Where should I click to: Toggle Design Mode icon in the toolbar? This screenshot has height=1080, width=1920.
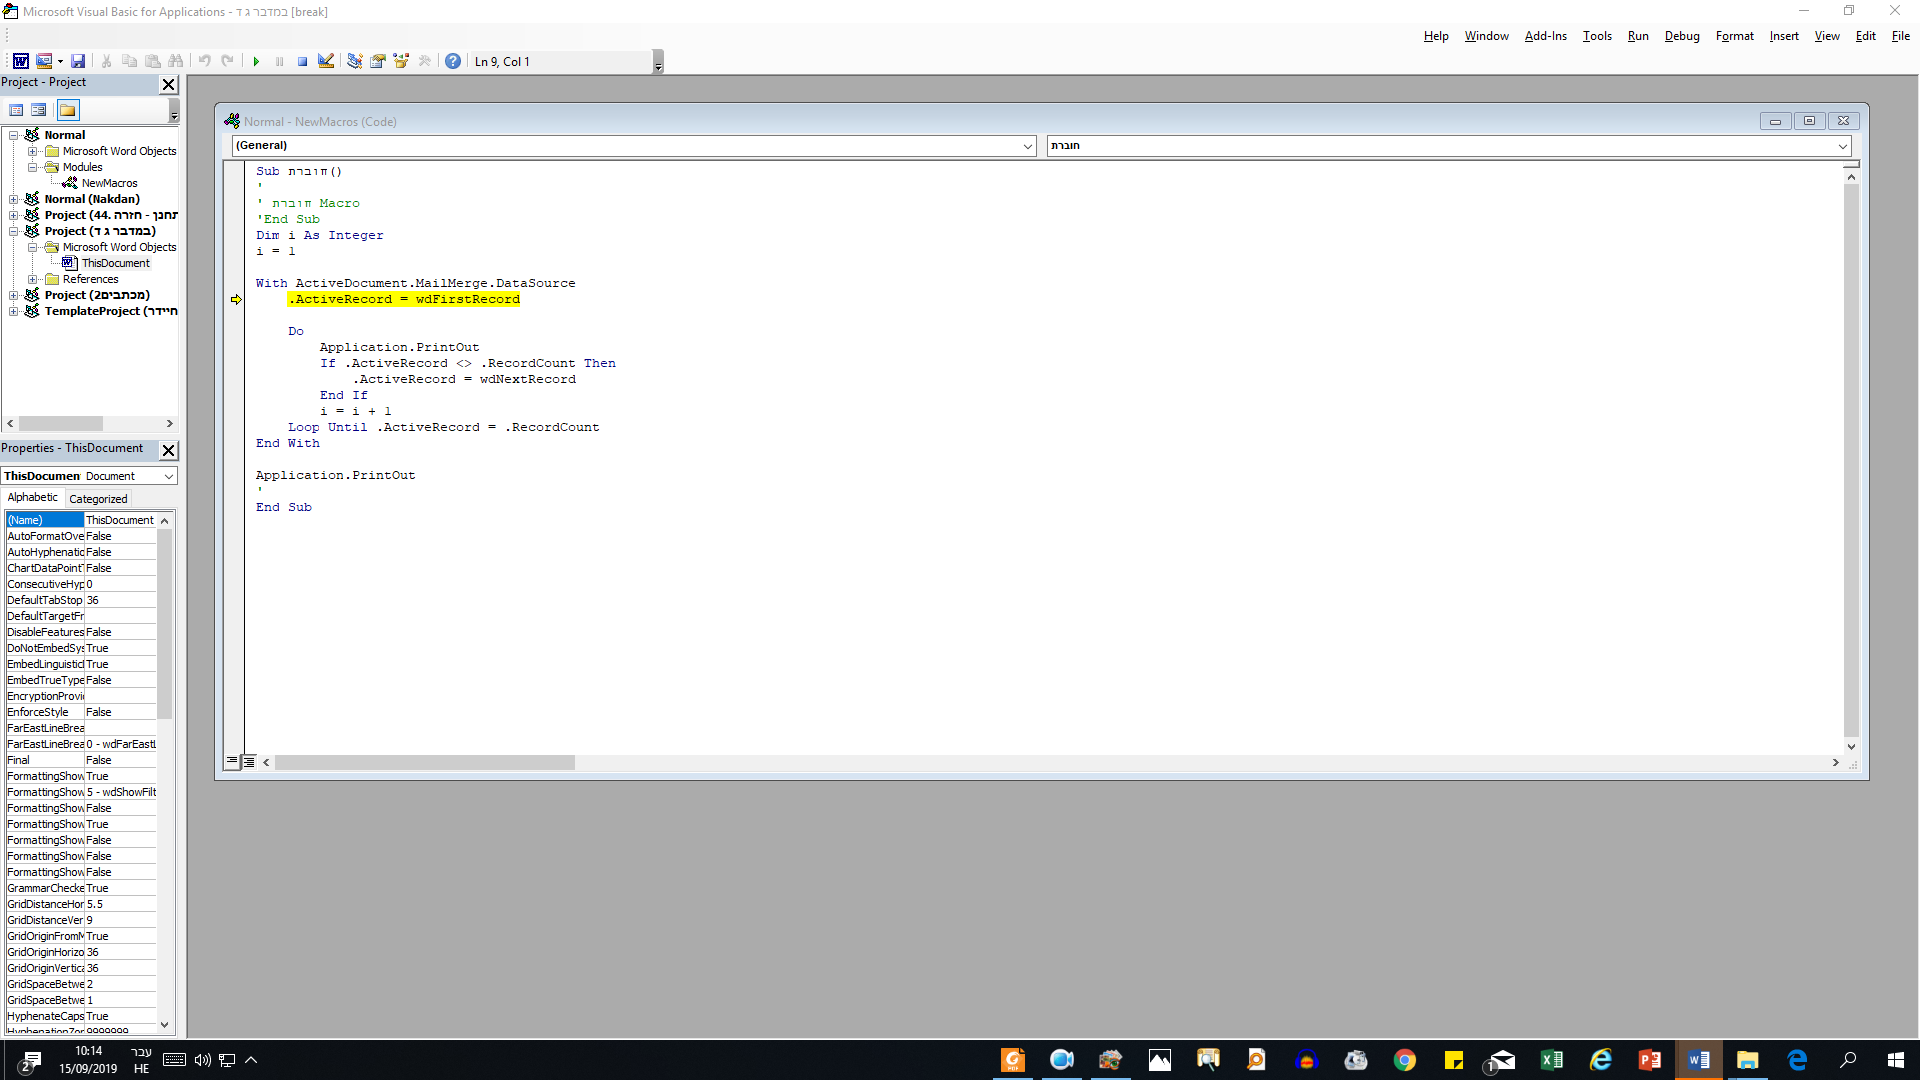coord(326,61)
